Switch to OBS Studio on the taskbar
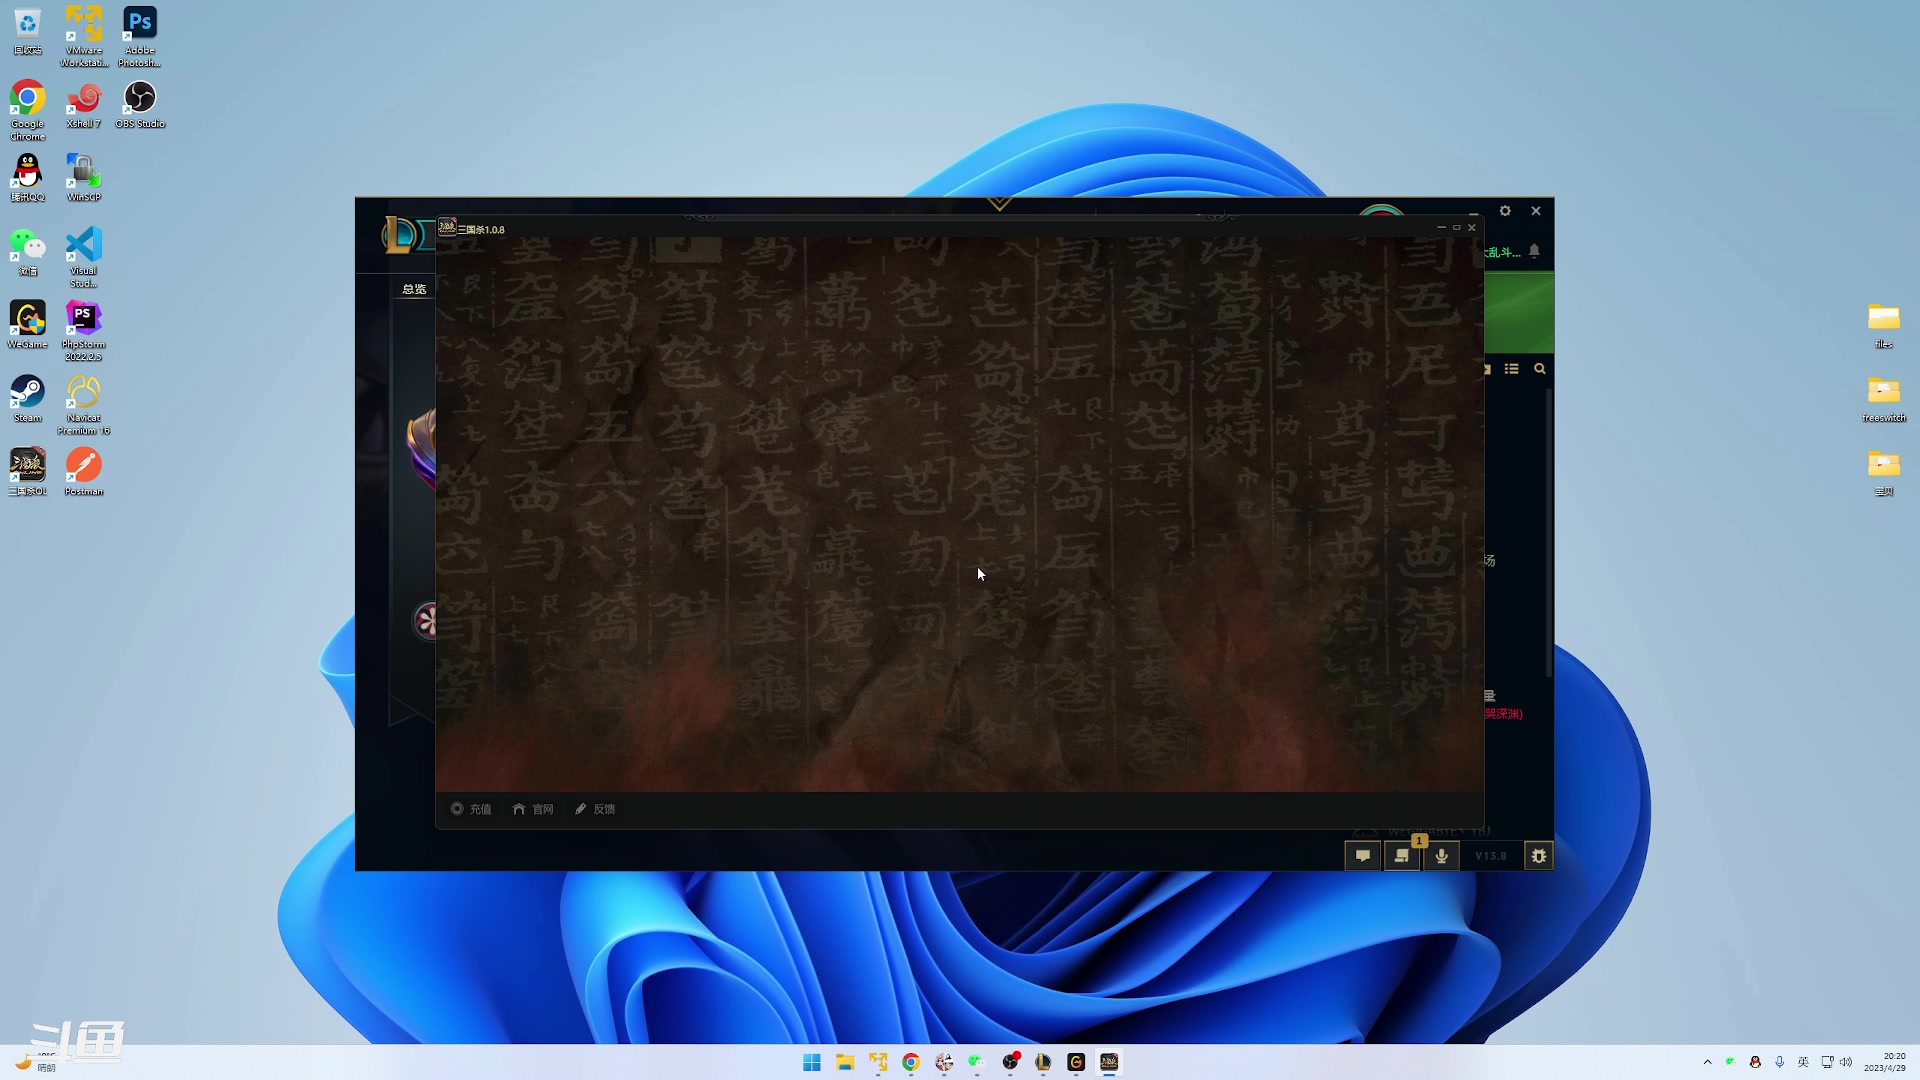 coord(1010,1062)
